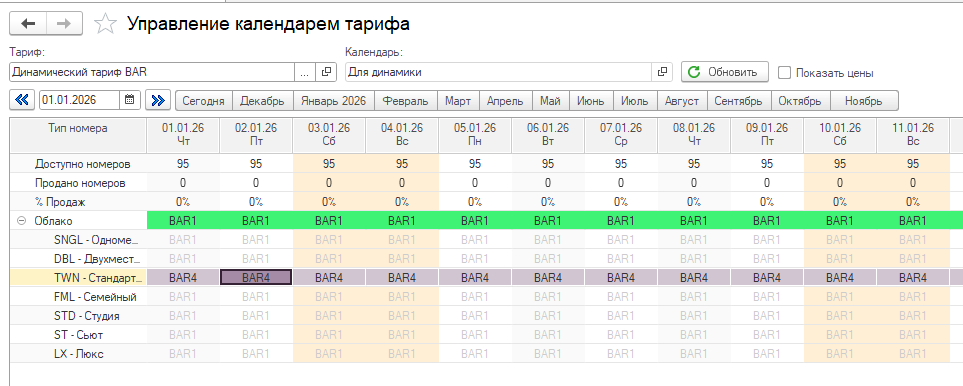Click the green Облако BAR1 cell for 01.01.26

pyautogui.click(x=182, y=221)
